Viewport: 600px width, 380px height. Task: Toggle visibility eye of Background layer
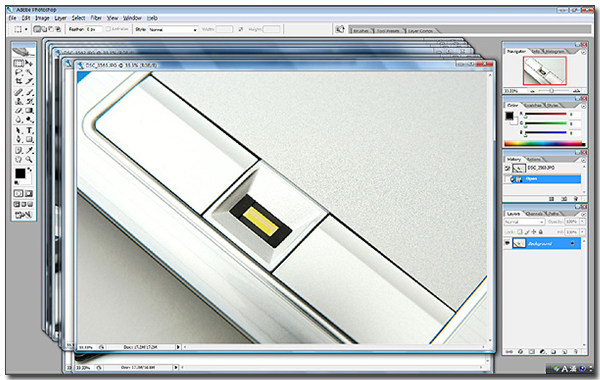507,243
